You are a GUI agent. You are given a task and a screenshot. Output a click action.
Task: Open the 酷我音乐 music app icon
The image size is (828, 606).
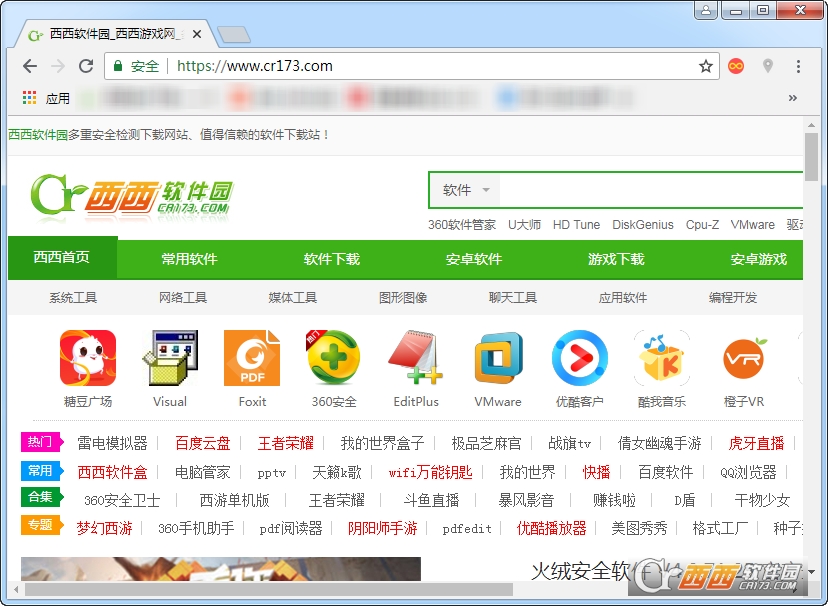tap(661, 358)
